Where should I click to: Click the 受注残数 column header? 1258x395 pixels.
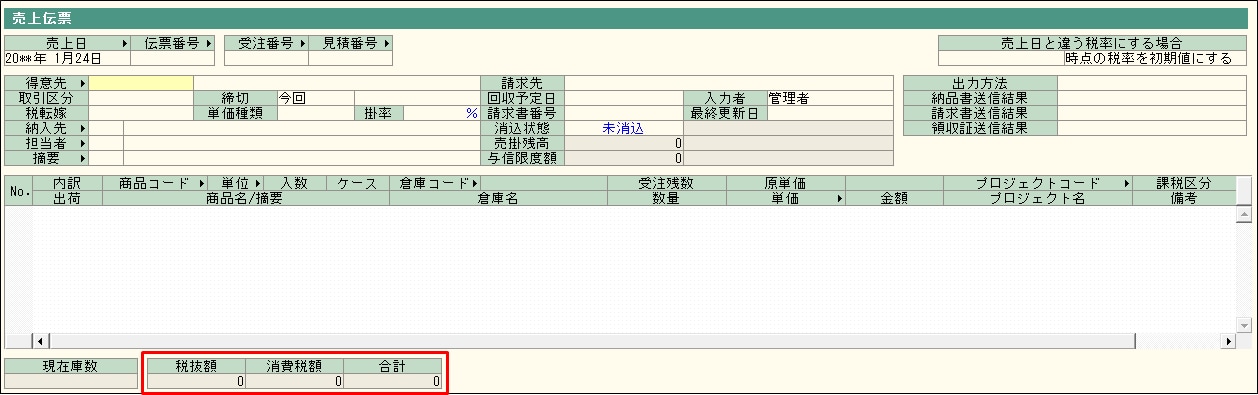tap(666, 183)
